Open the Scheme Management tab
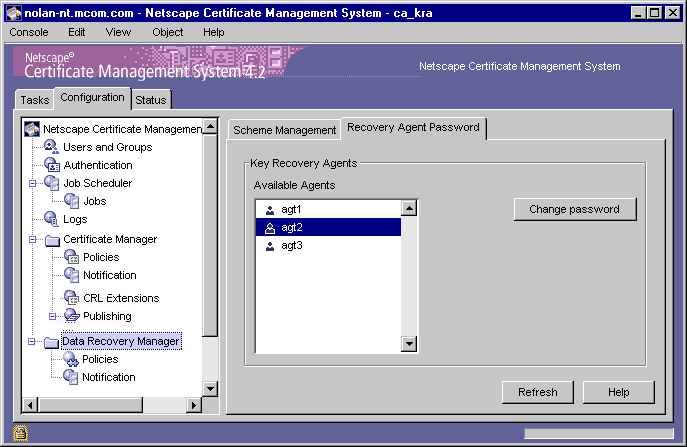Image resolution: width=687 pixels, height=447 pixels. tap(284, 130)
